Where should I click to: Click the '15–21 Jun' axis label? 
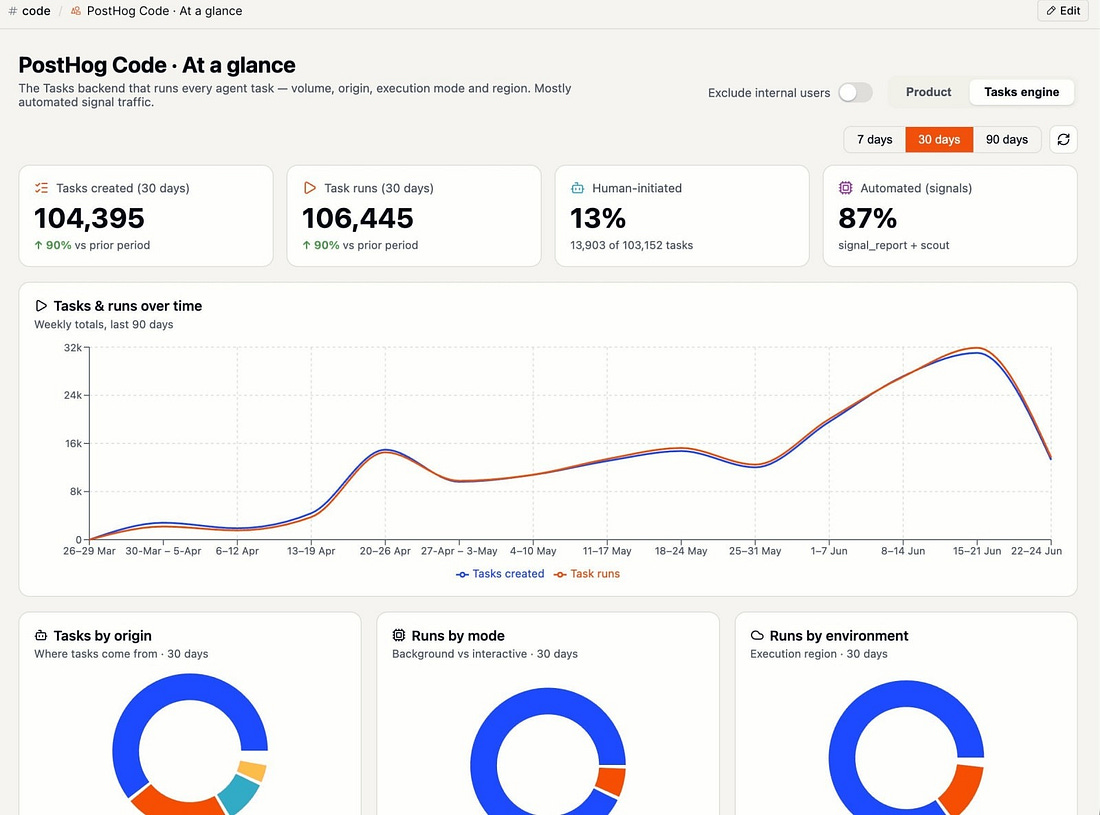coord(977,551)
